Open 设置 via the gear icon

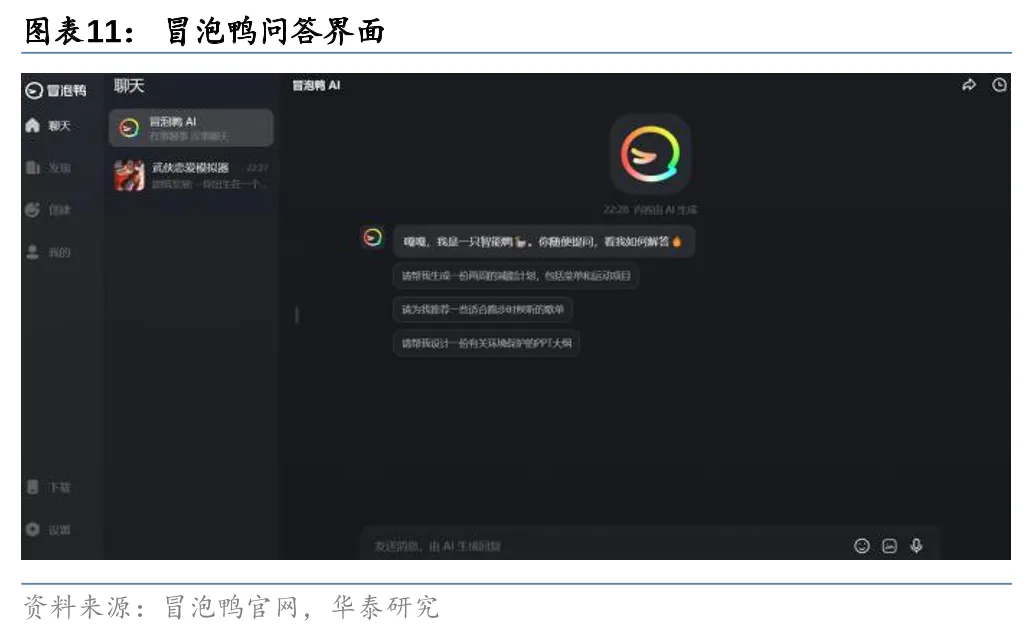pyautogui.click(x=48, y=530)
